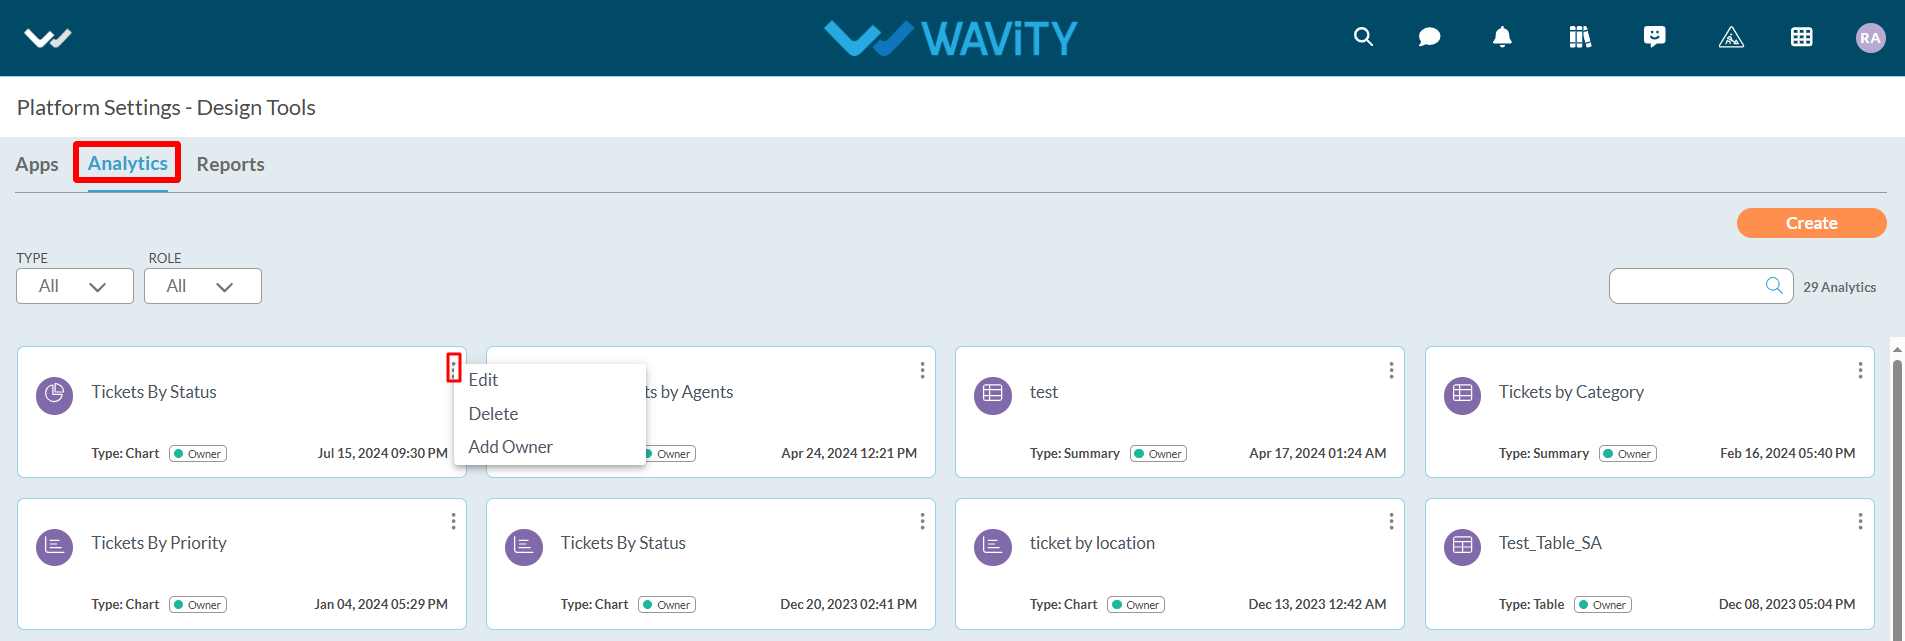Click 'Jul 15, 2024 09:30 PM' timestamp
This screenshot has height=641, width=1905.
[383, 454]
